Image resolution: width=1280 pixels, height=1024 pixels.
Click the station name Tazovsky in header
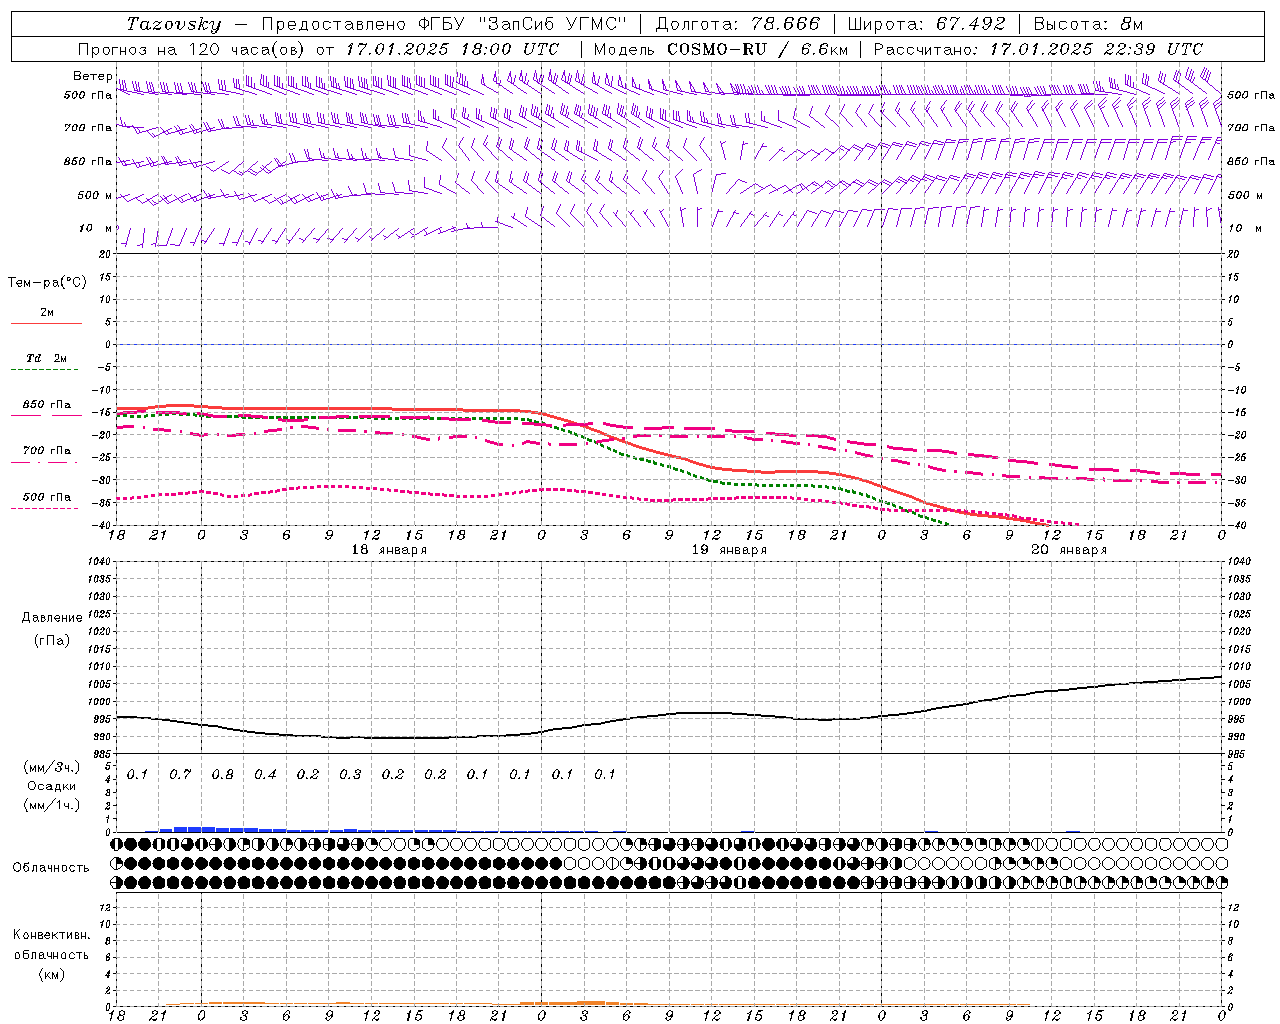[173, 24]
